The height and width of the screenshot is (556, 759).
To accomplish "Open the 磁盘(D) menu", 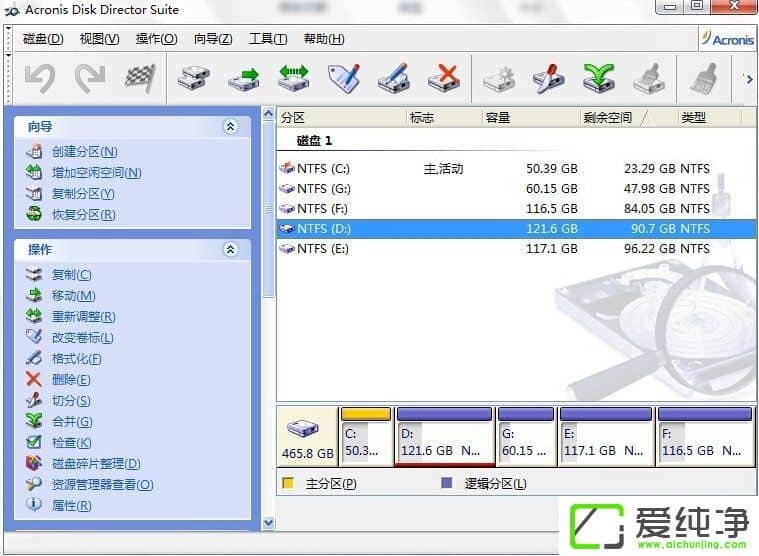I will click(x=43, y=39).
